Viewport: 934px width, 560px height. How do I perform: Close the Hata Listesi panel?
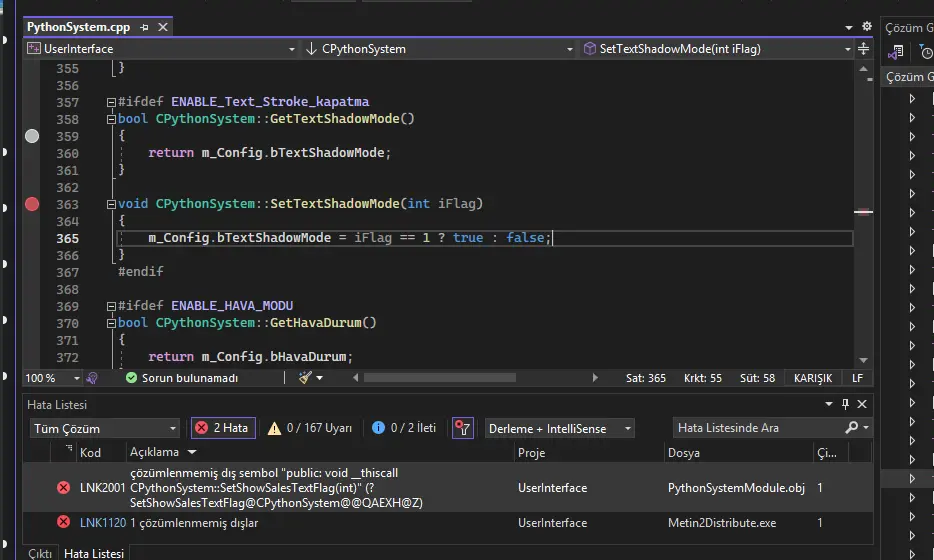pyautogui.click(x=862, y=404)
